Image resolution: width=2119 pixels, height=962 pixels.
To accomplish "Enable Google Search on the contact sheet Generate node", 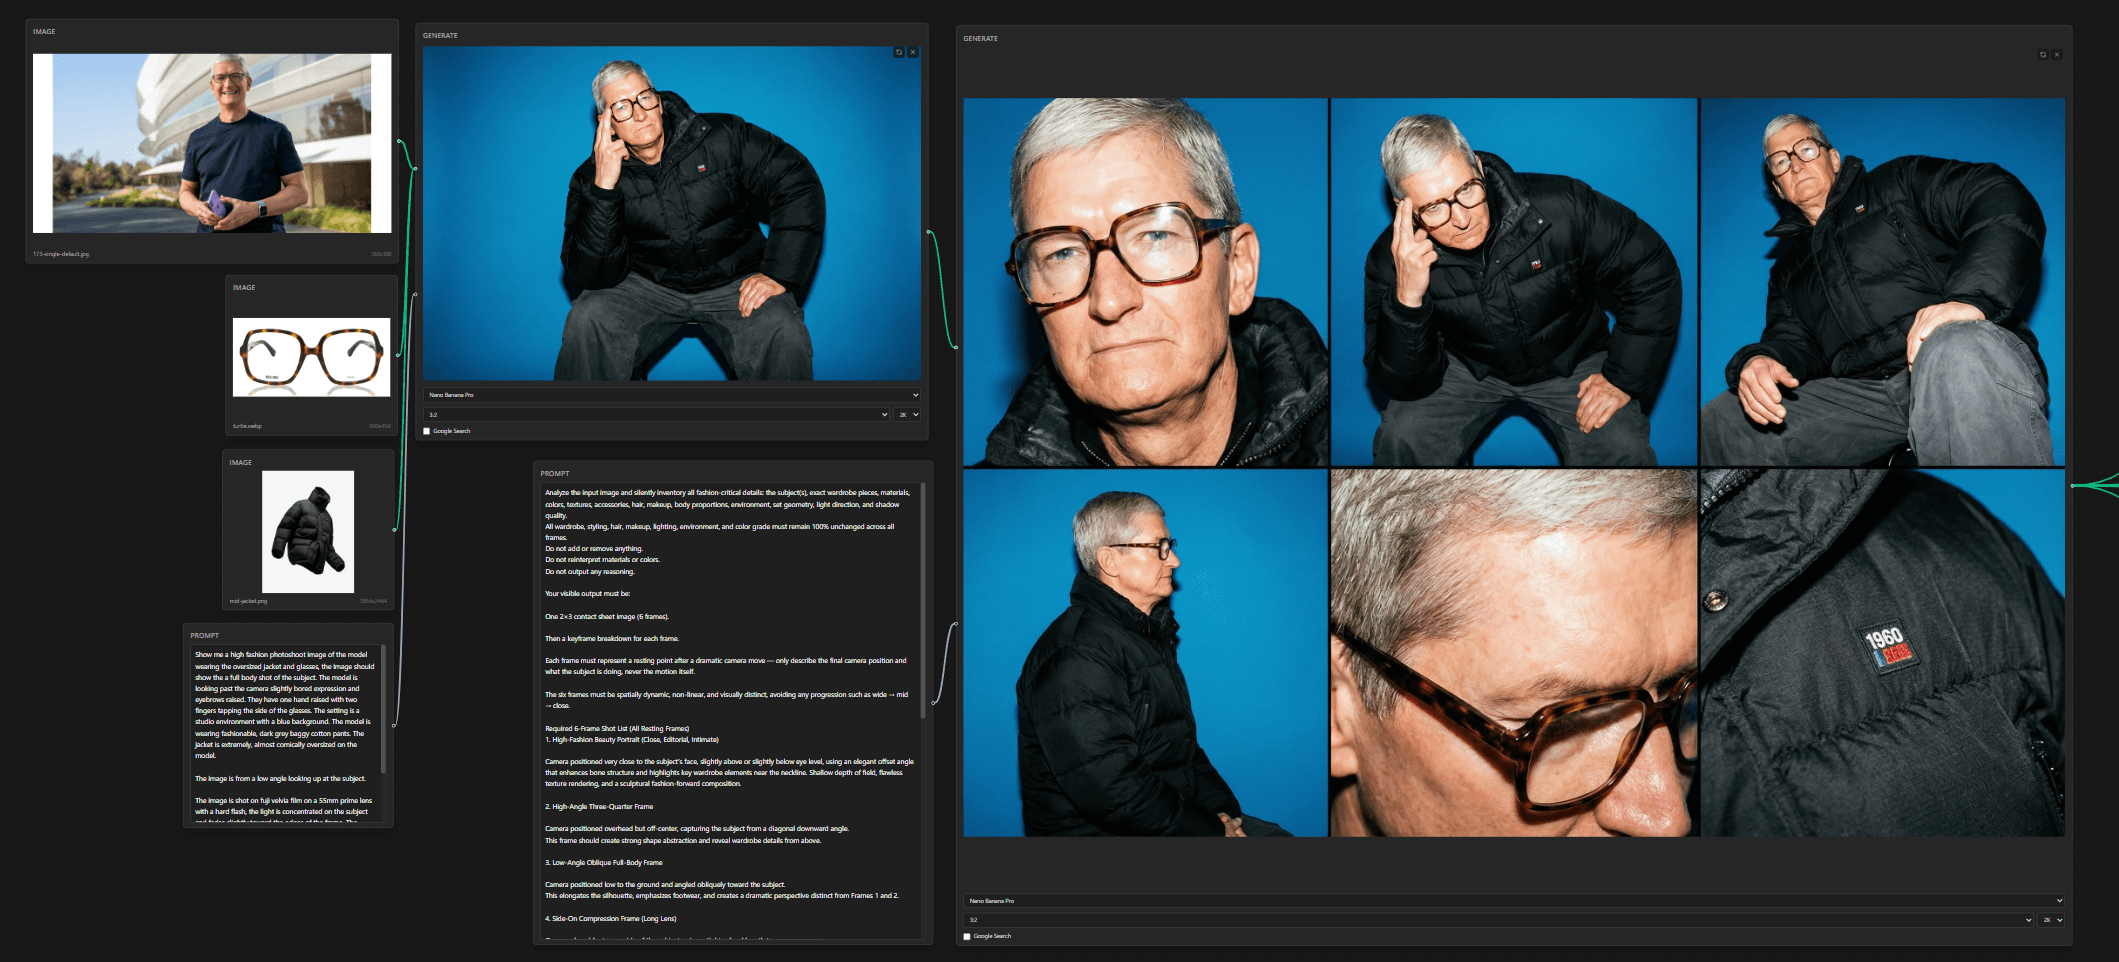I will (966, 936).
